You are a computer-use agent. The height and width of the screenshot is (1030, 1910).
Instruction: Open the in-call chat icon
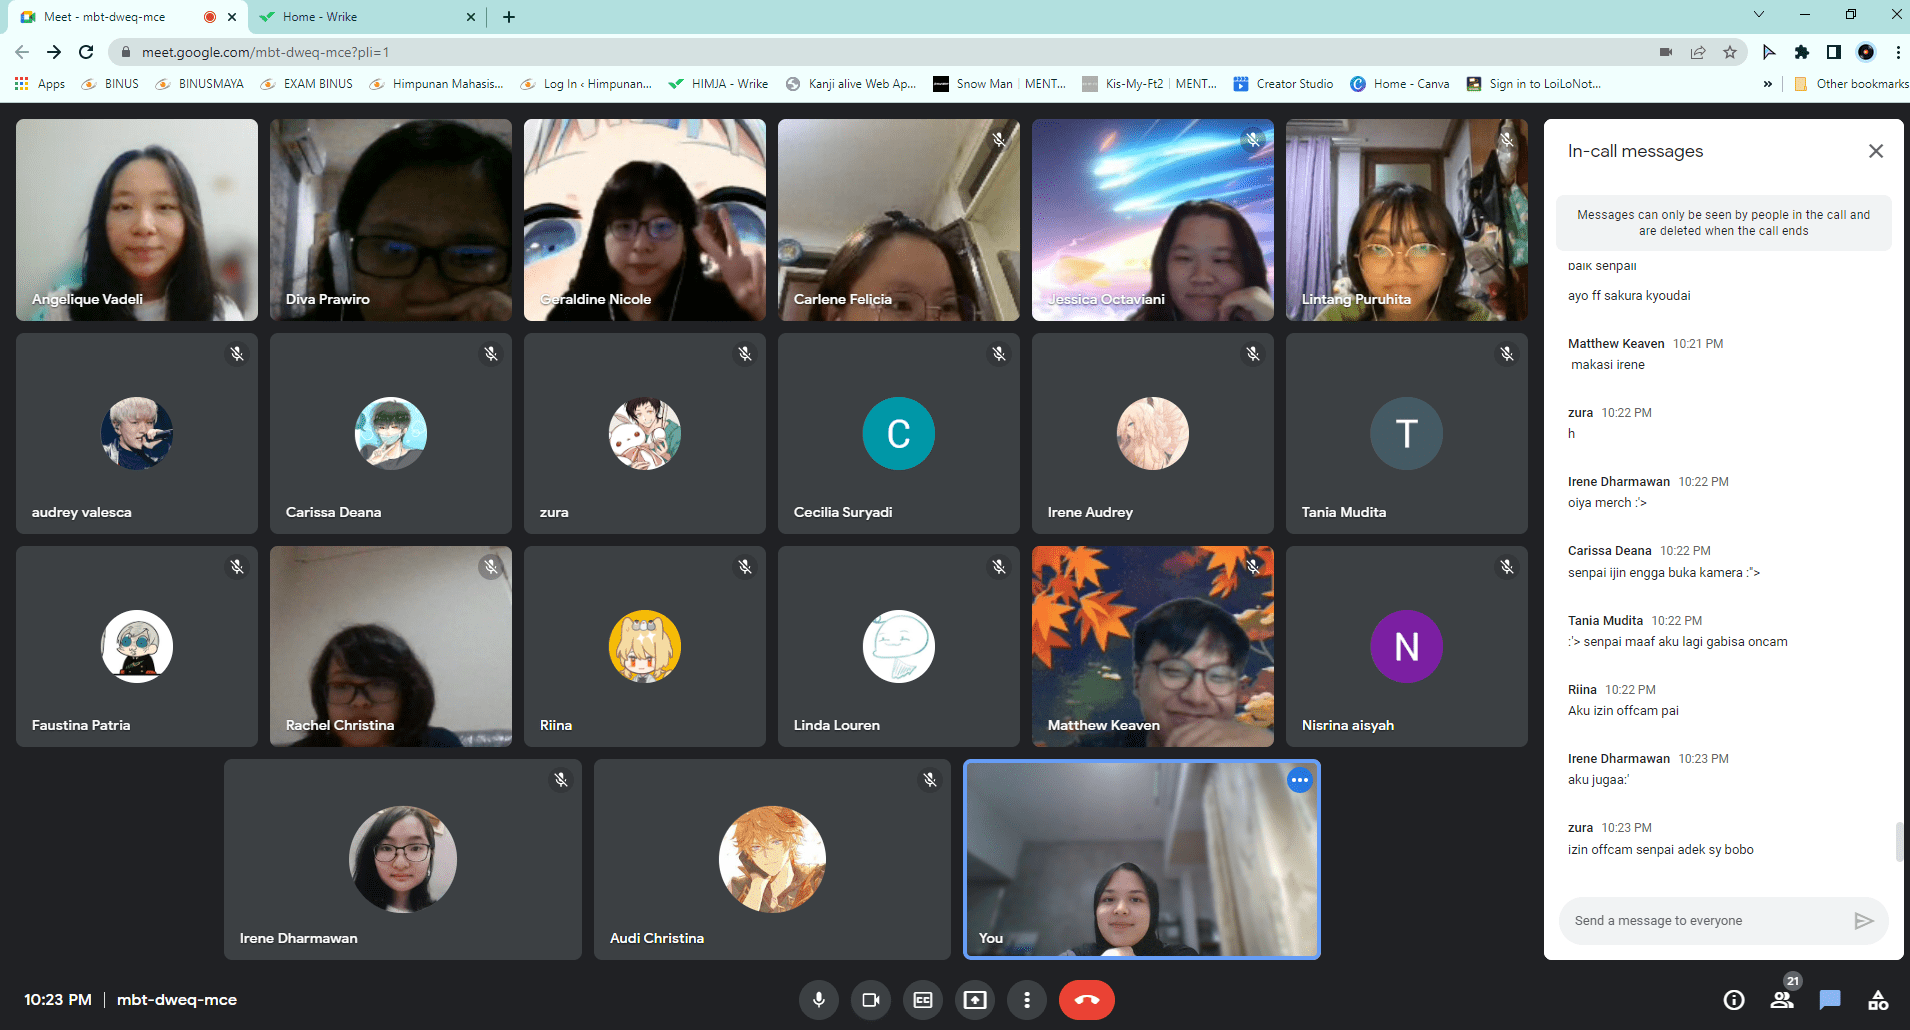tap(1829, 999)
